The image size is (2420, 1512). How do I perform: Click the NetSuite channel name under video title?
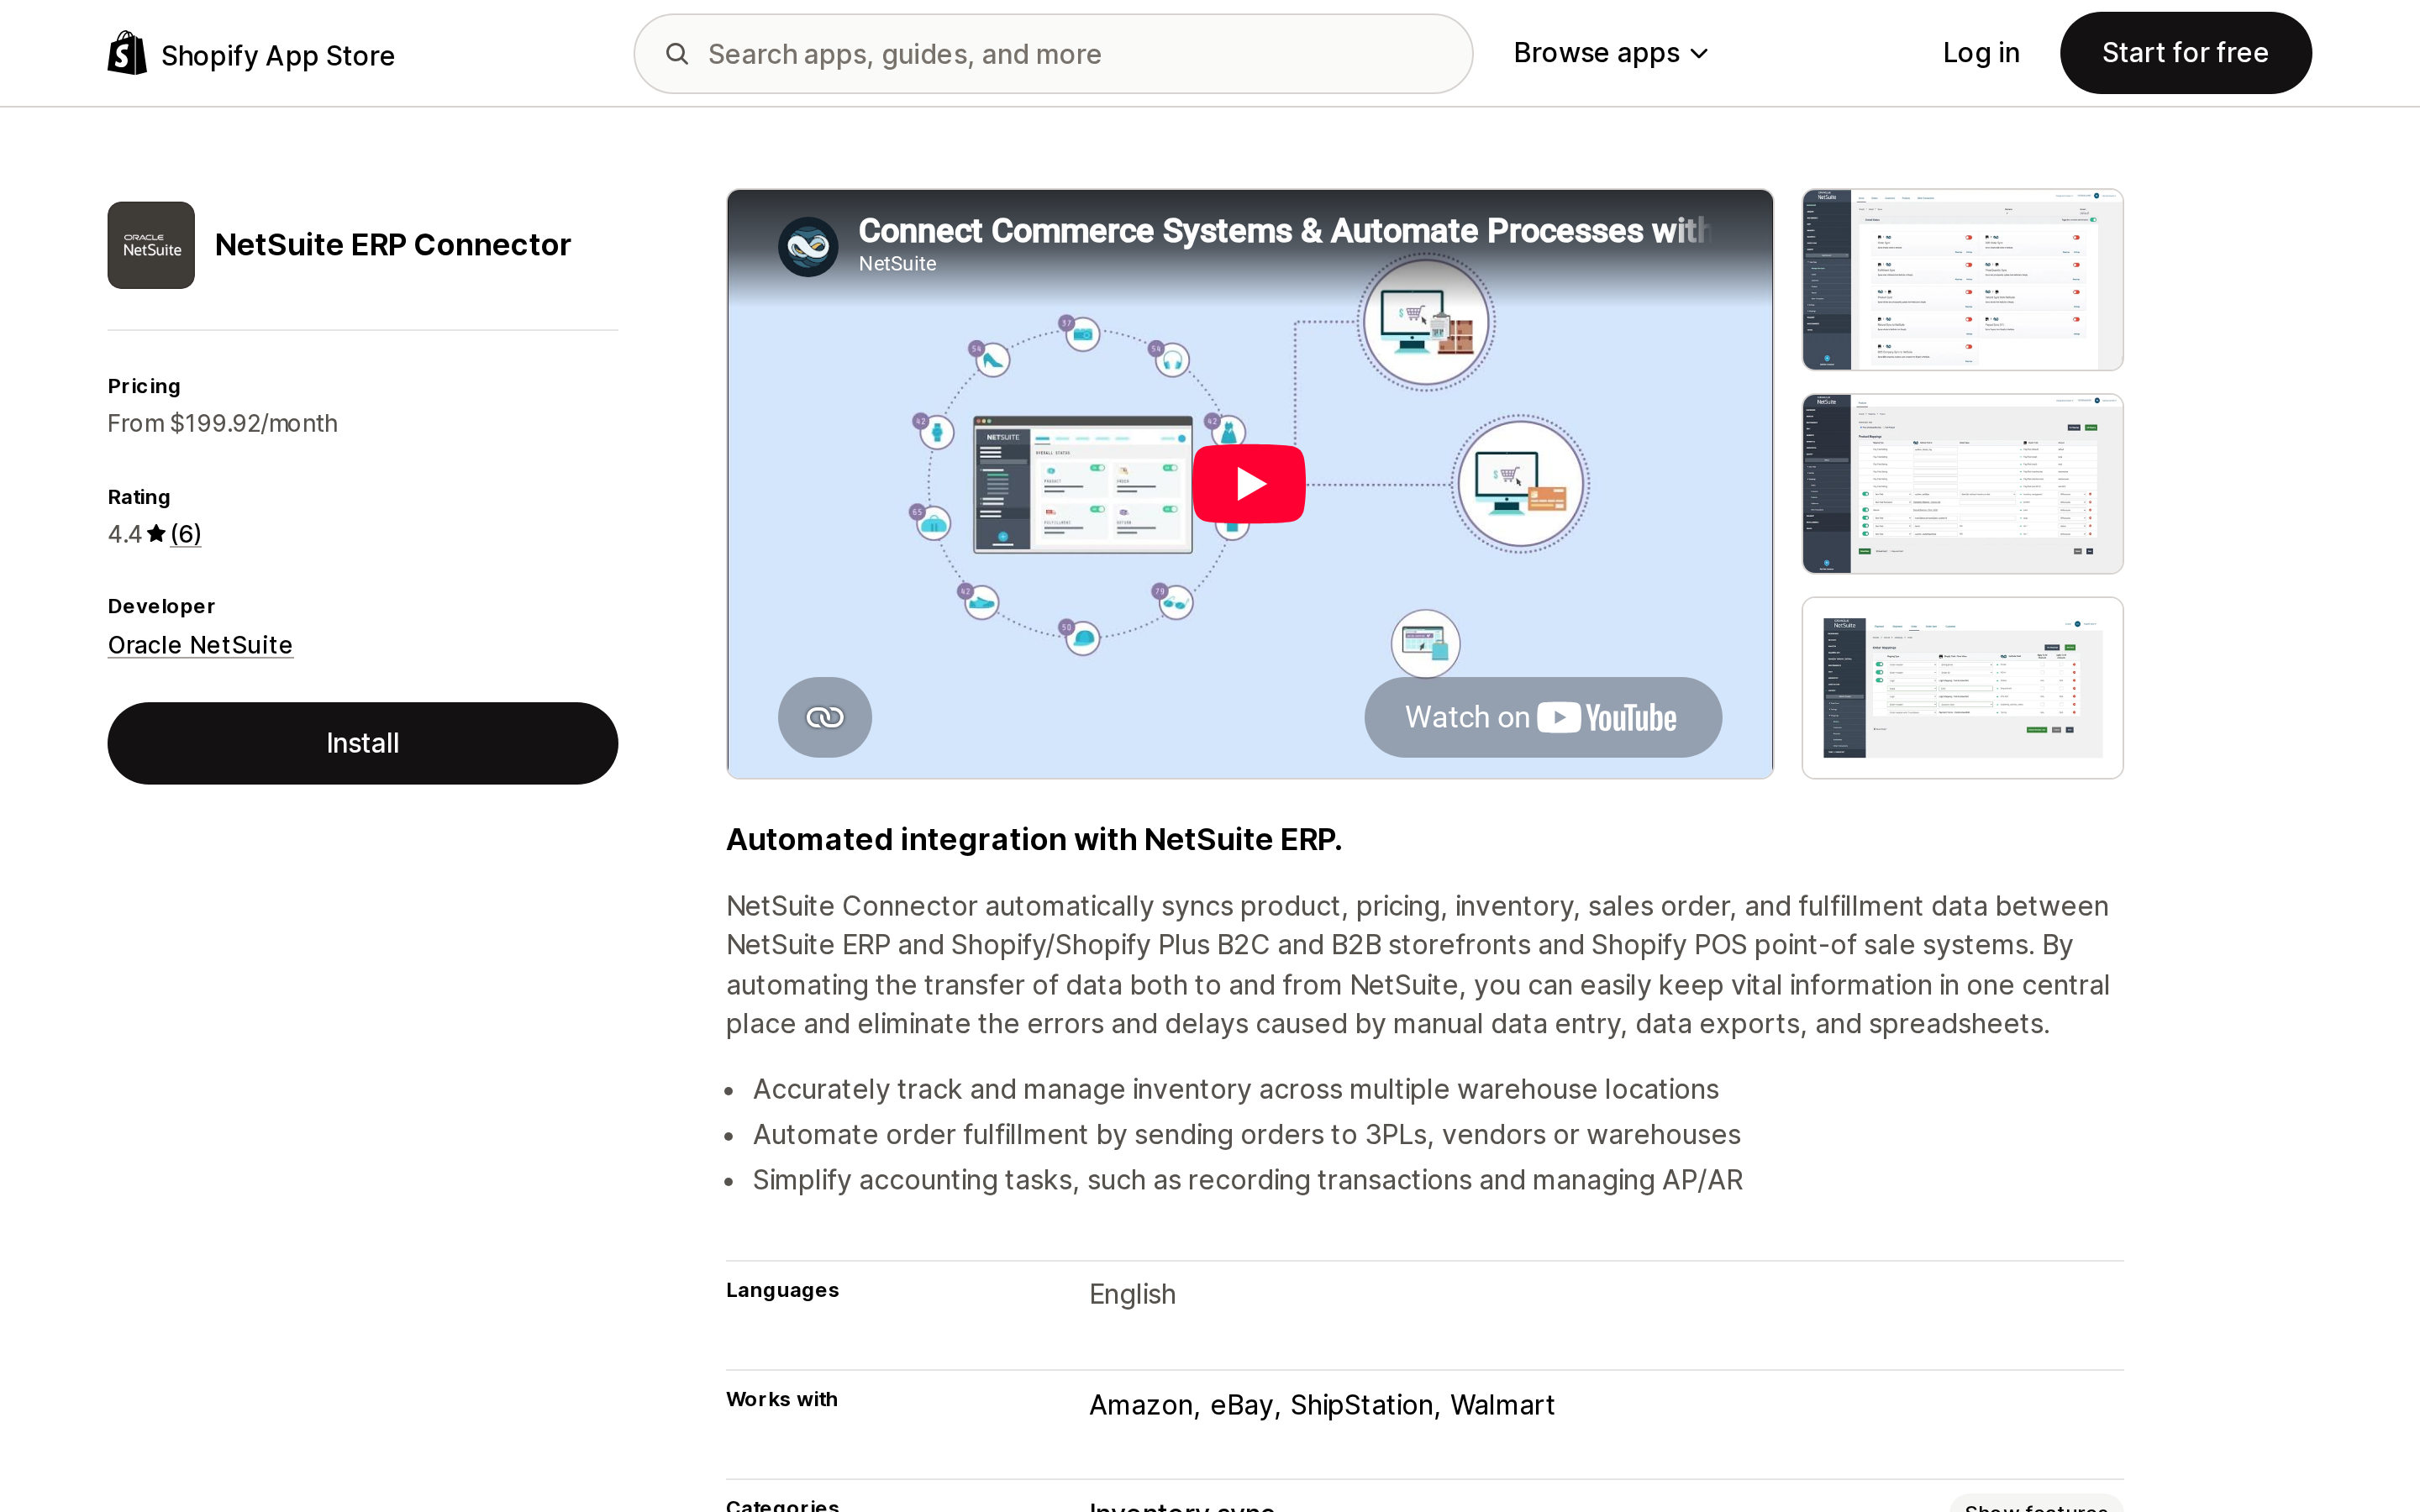[898, 264]
